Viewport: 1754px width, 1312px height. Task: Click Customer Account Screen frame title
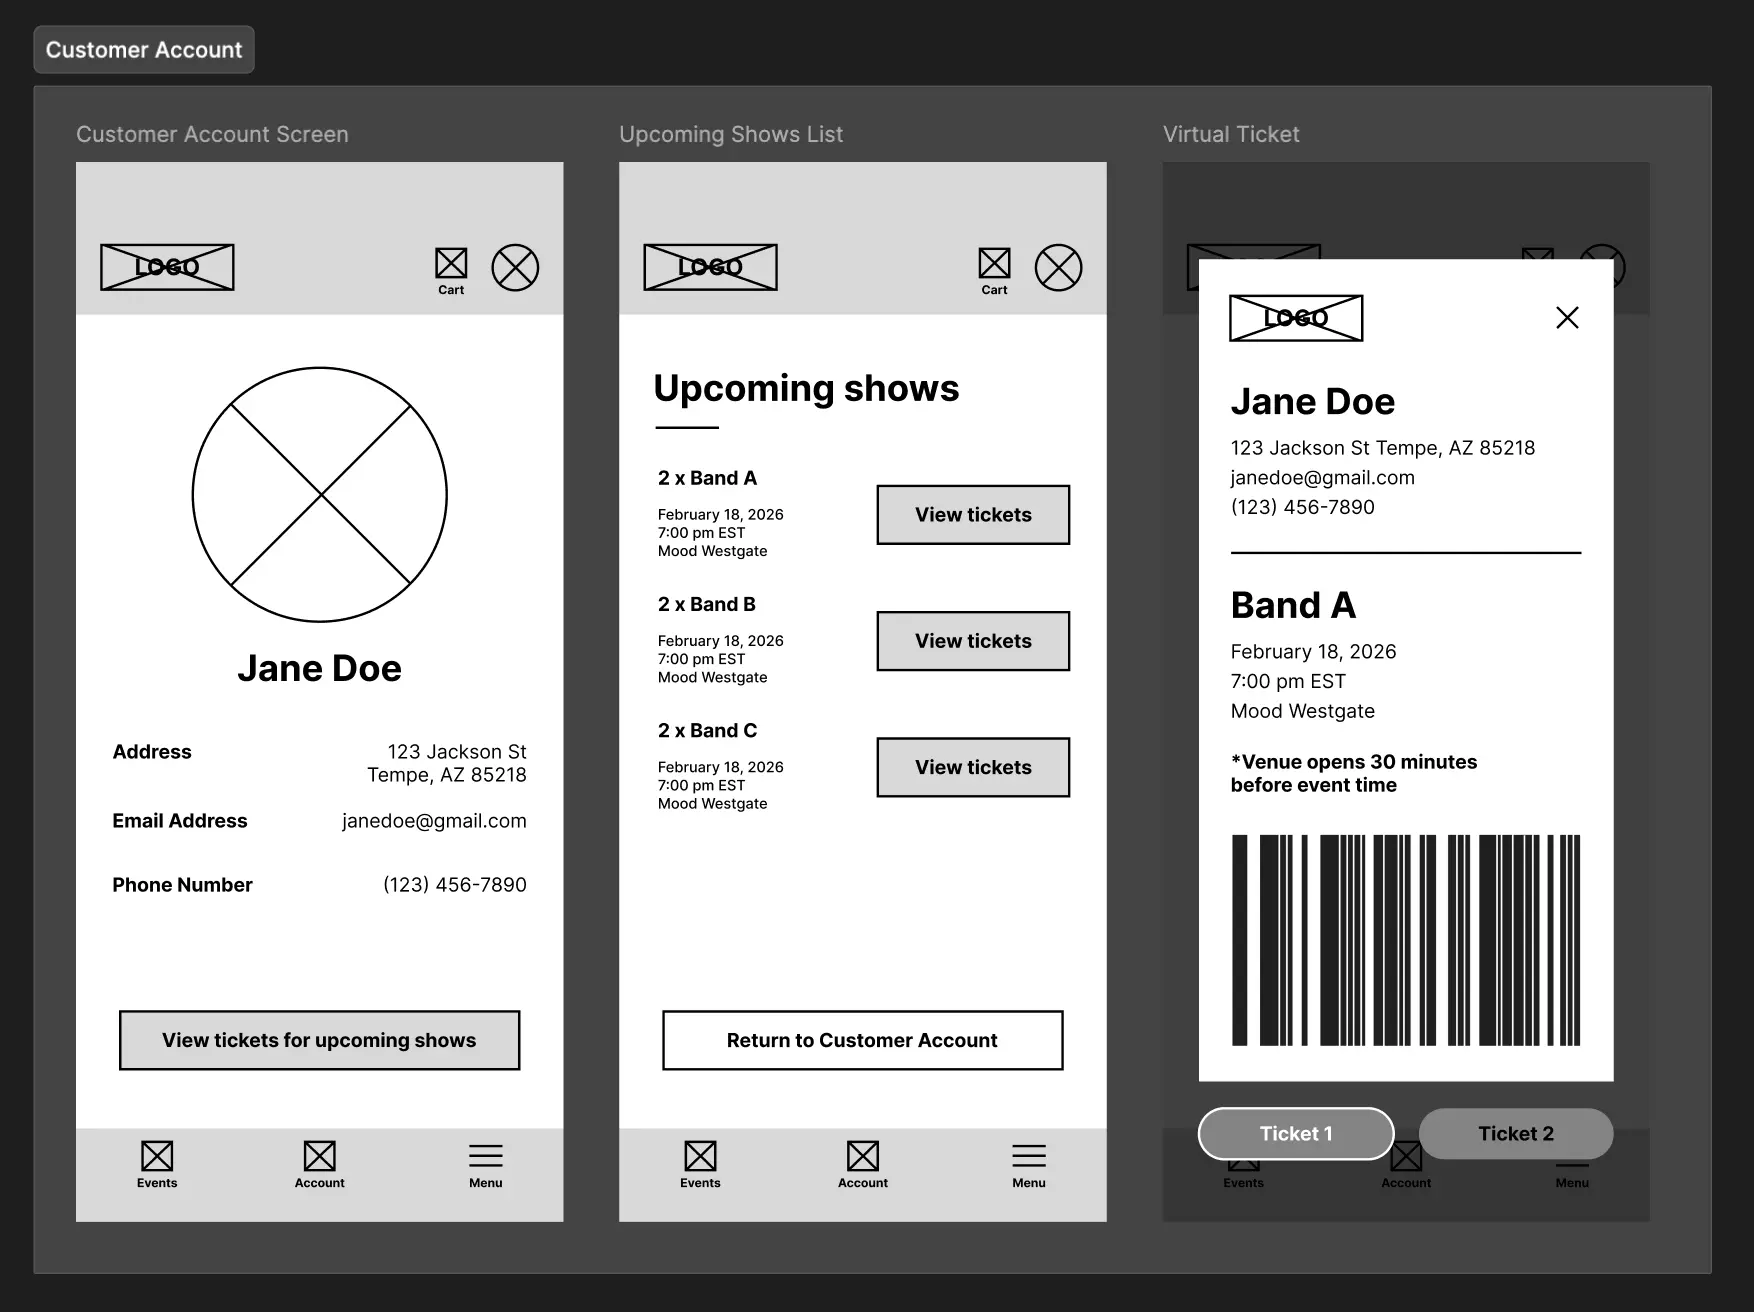pyautogui.click(x=212, y=134)
